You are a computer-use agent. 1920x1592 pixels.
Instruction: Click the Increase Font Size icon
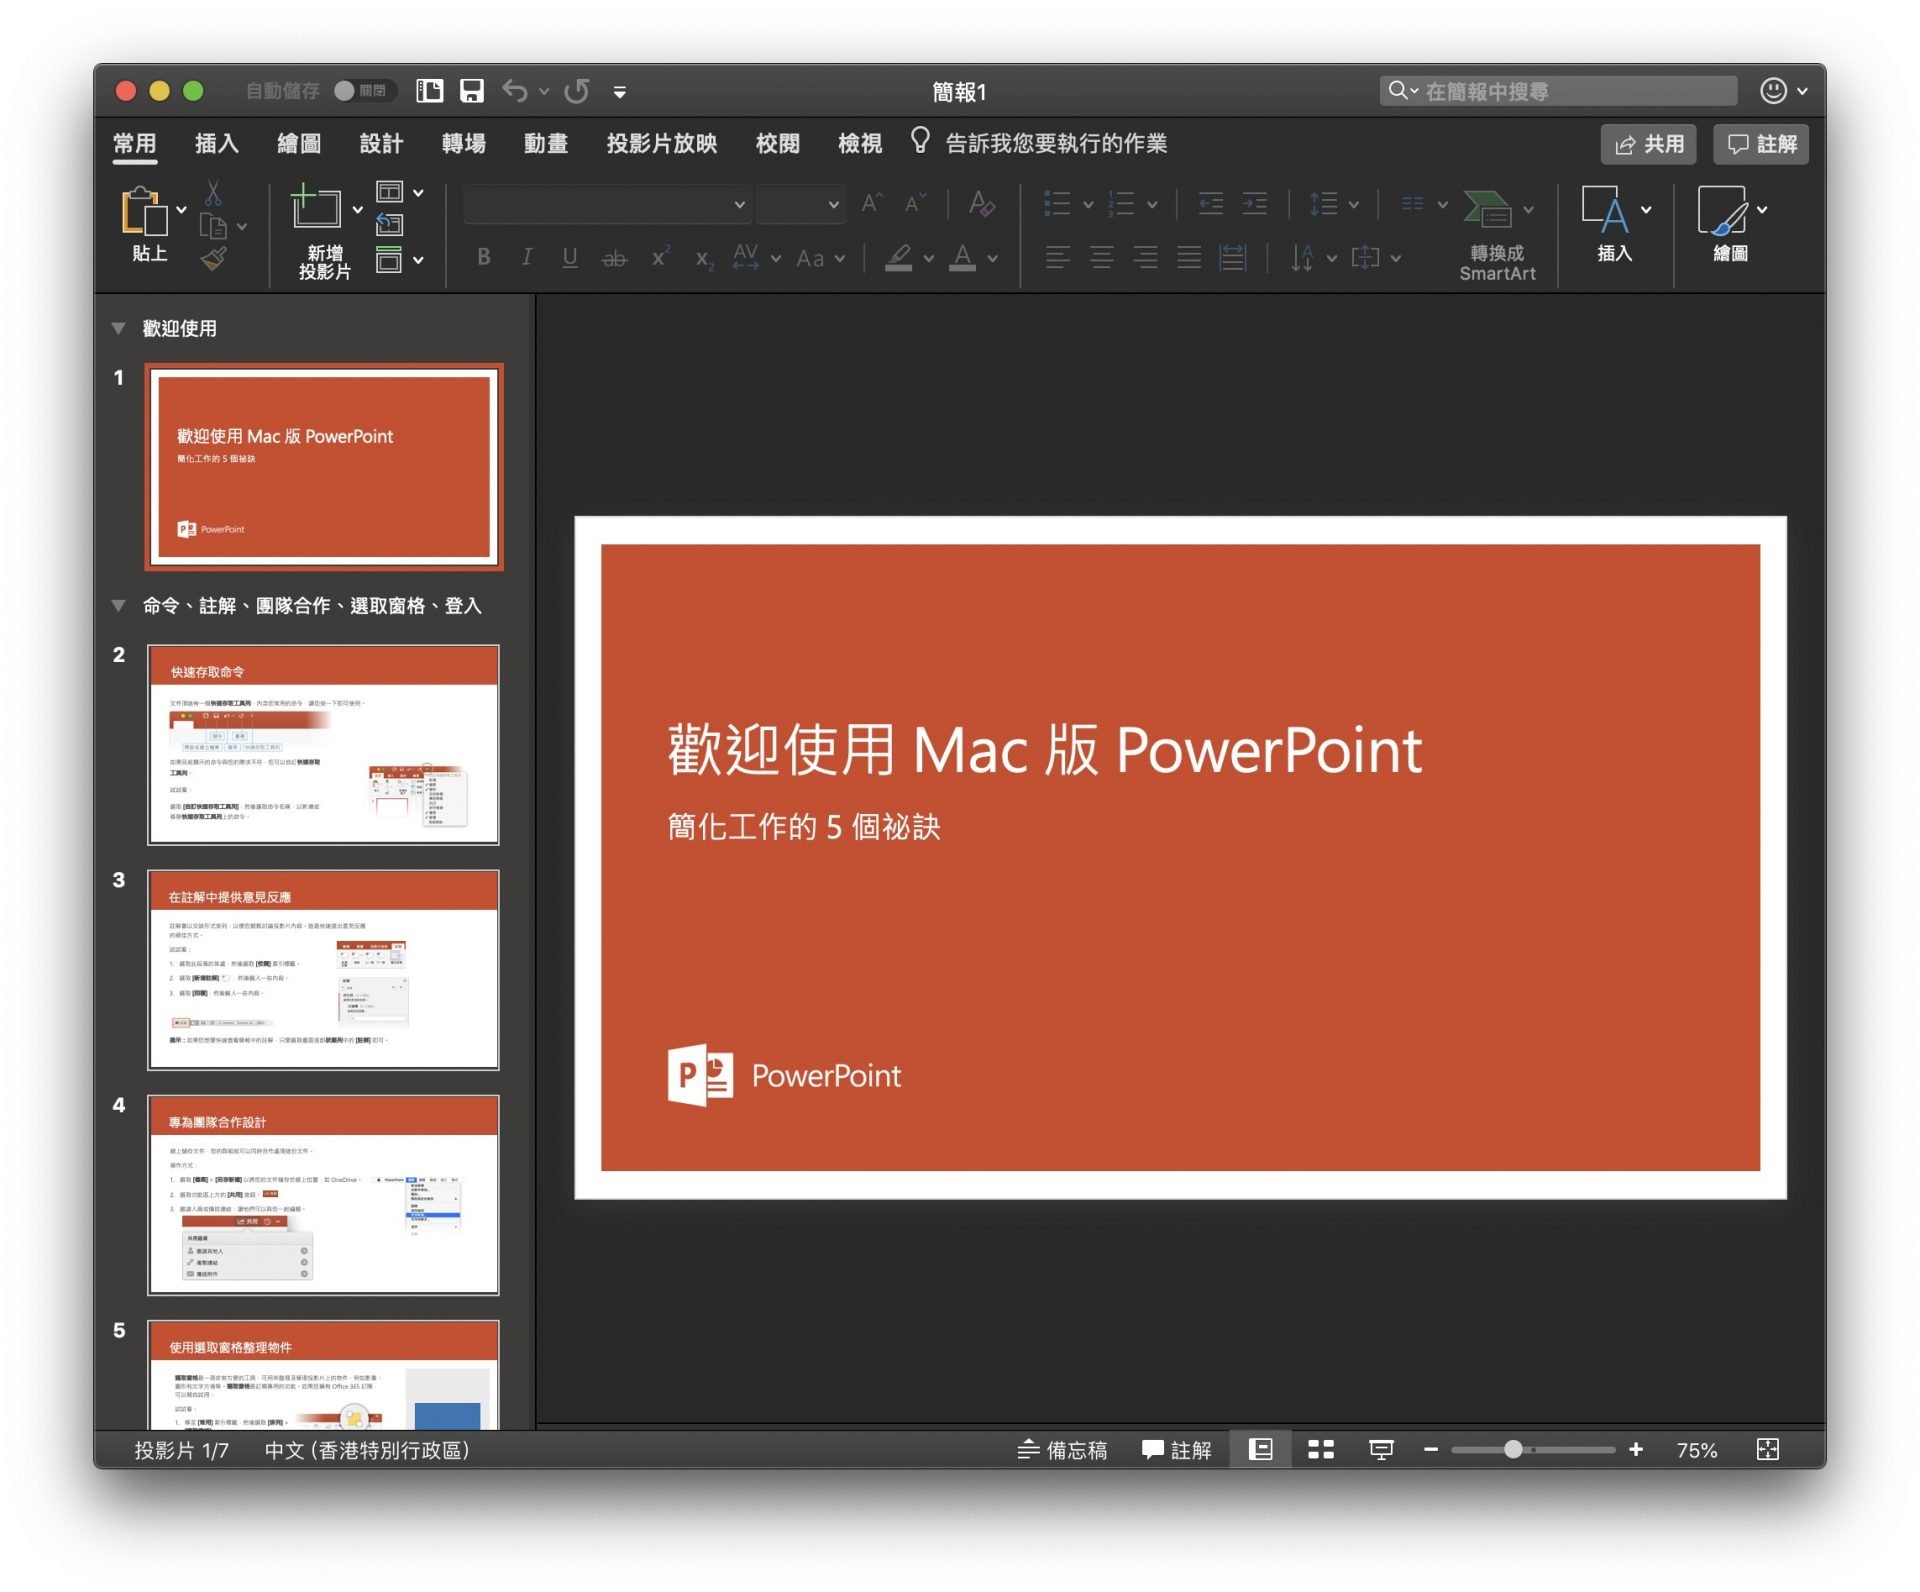(872, 204)
